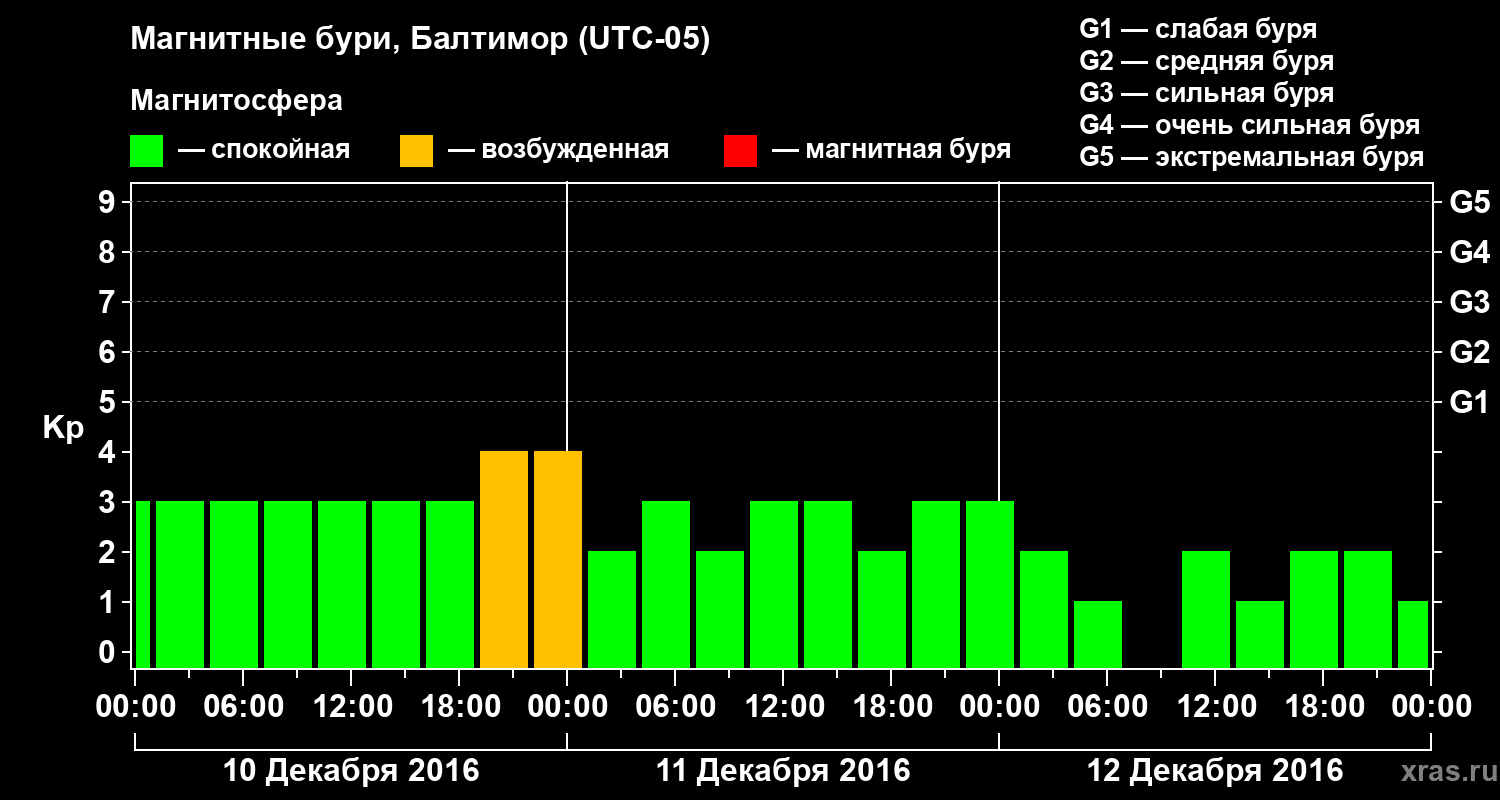Click the 00:00 label between 10 and 11 December

coord(567,706)
